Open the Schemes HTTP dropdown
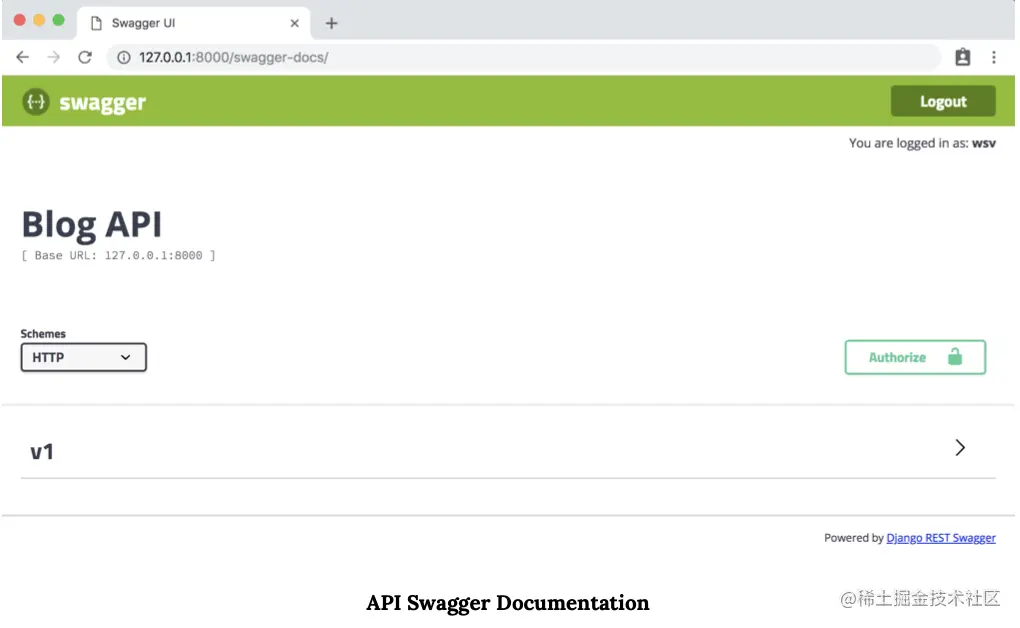 tap(83, 357)
